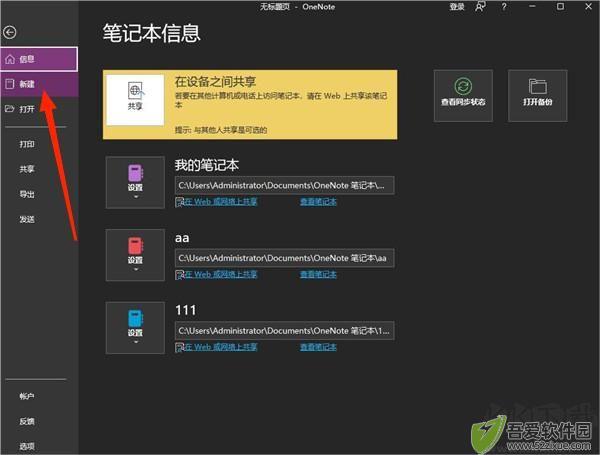This screenshot has width=600, height=455.
Task: Open 设置 dropdown for notebook 111
Action: click(135, 328)
